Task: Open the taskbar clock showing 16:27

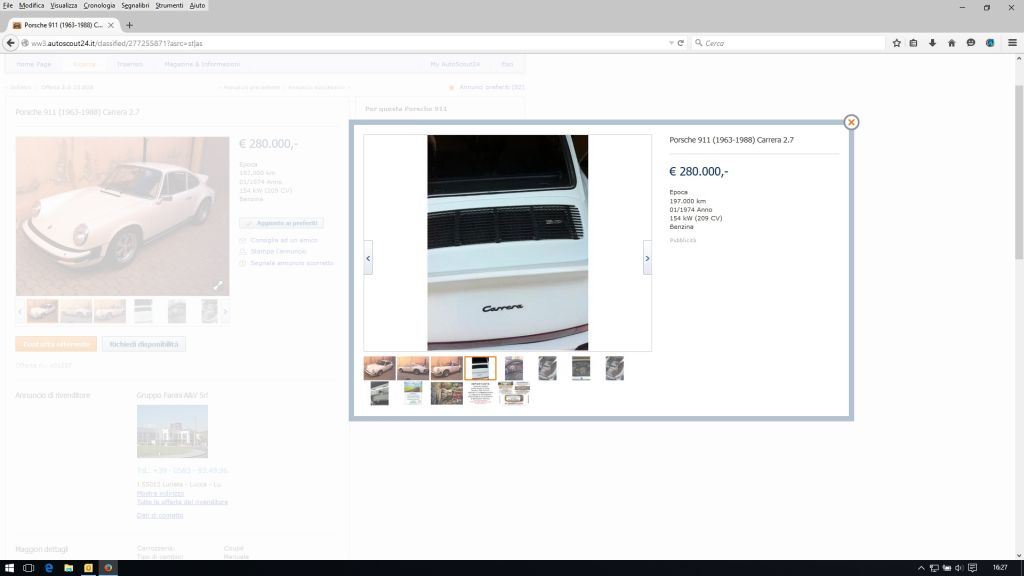Action: click(x=1000, y=568)
